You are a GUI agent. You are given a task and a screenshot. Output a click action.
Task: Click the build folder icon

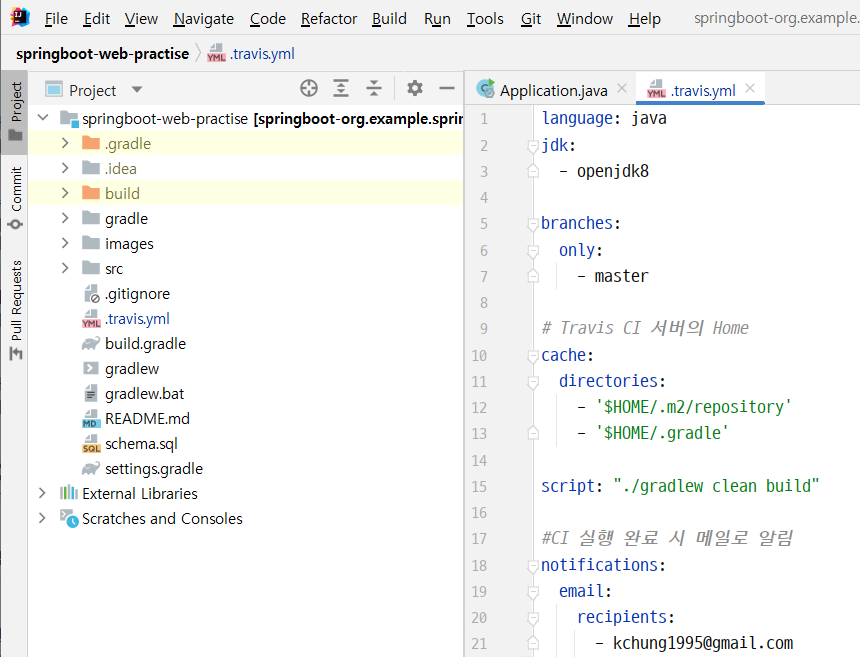[x=90, y=193]
